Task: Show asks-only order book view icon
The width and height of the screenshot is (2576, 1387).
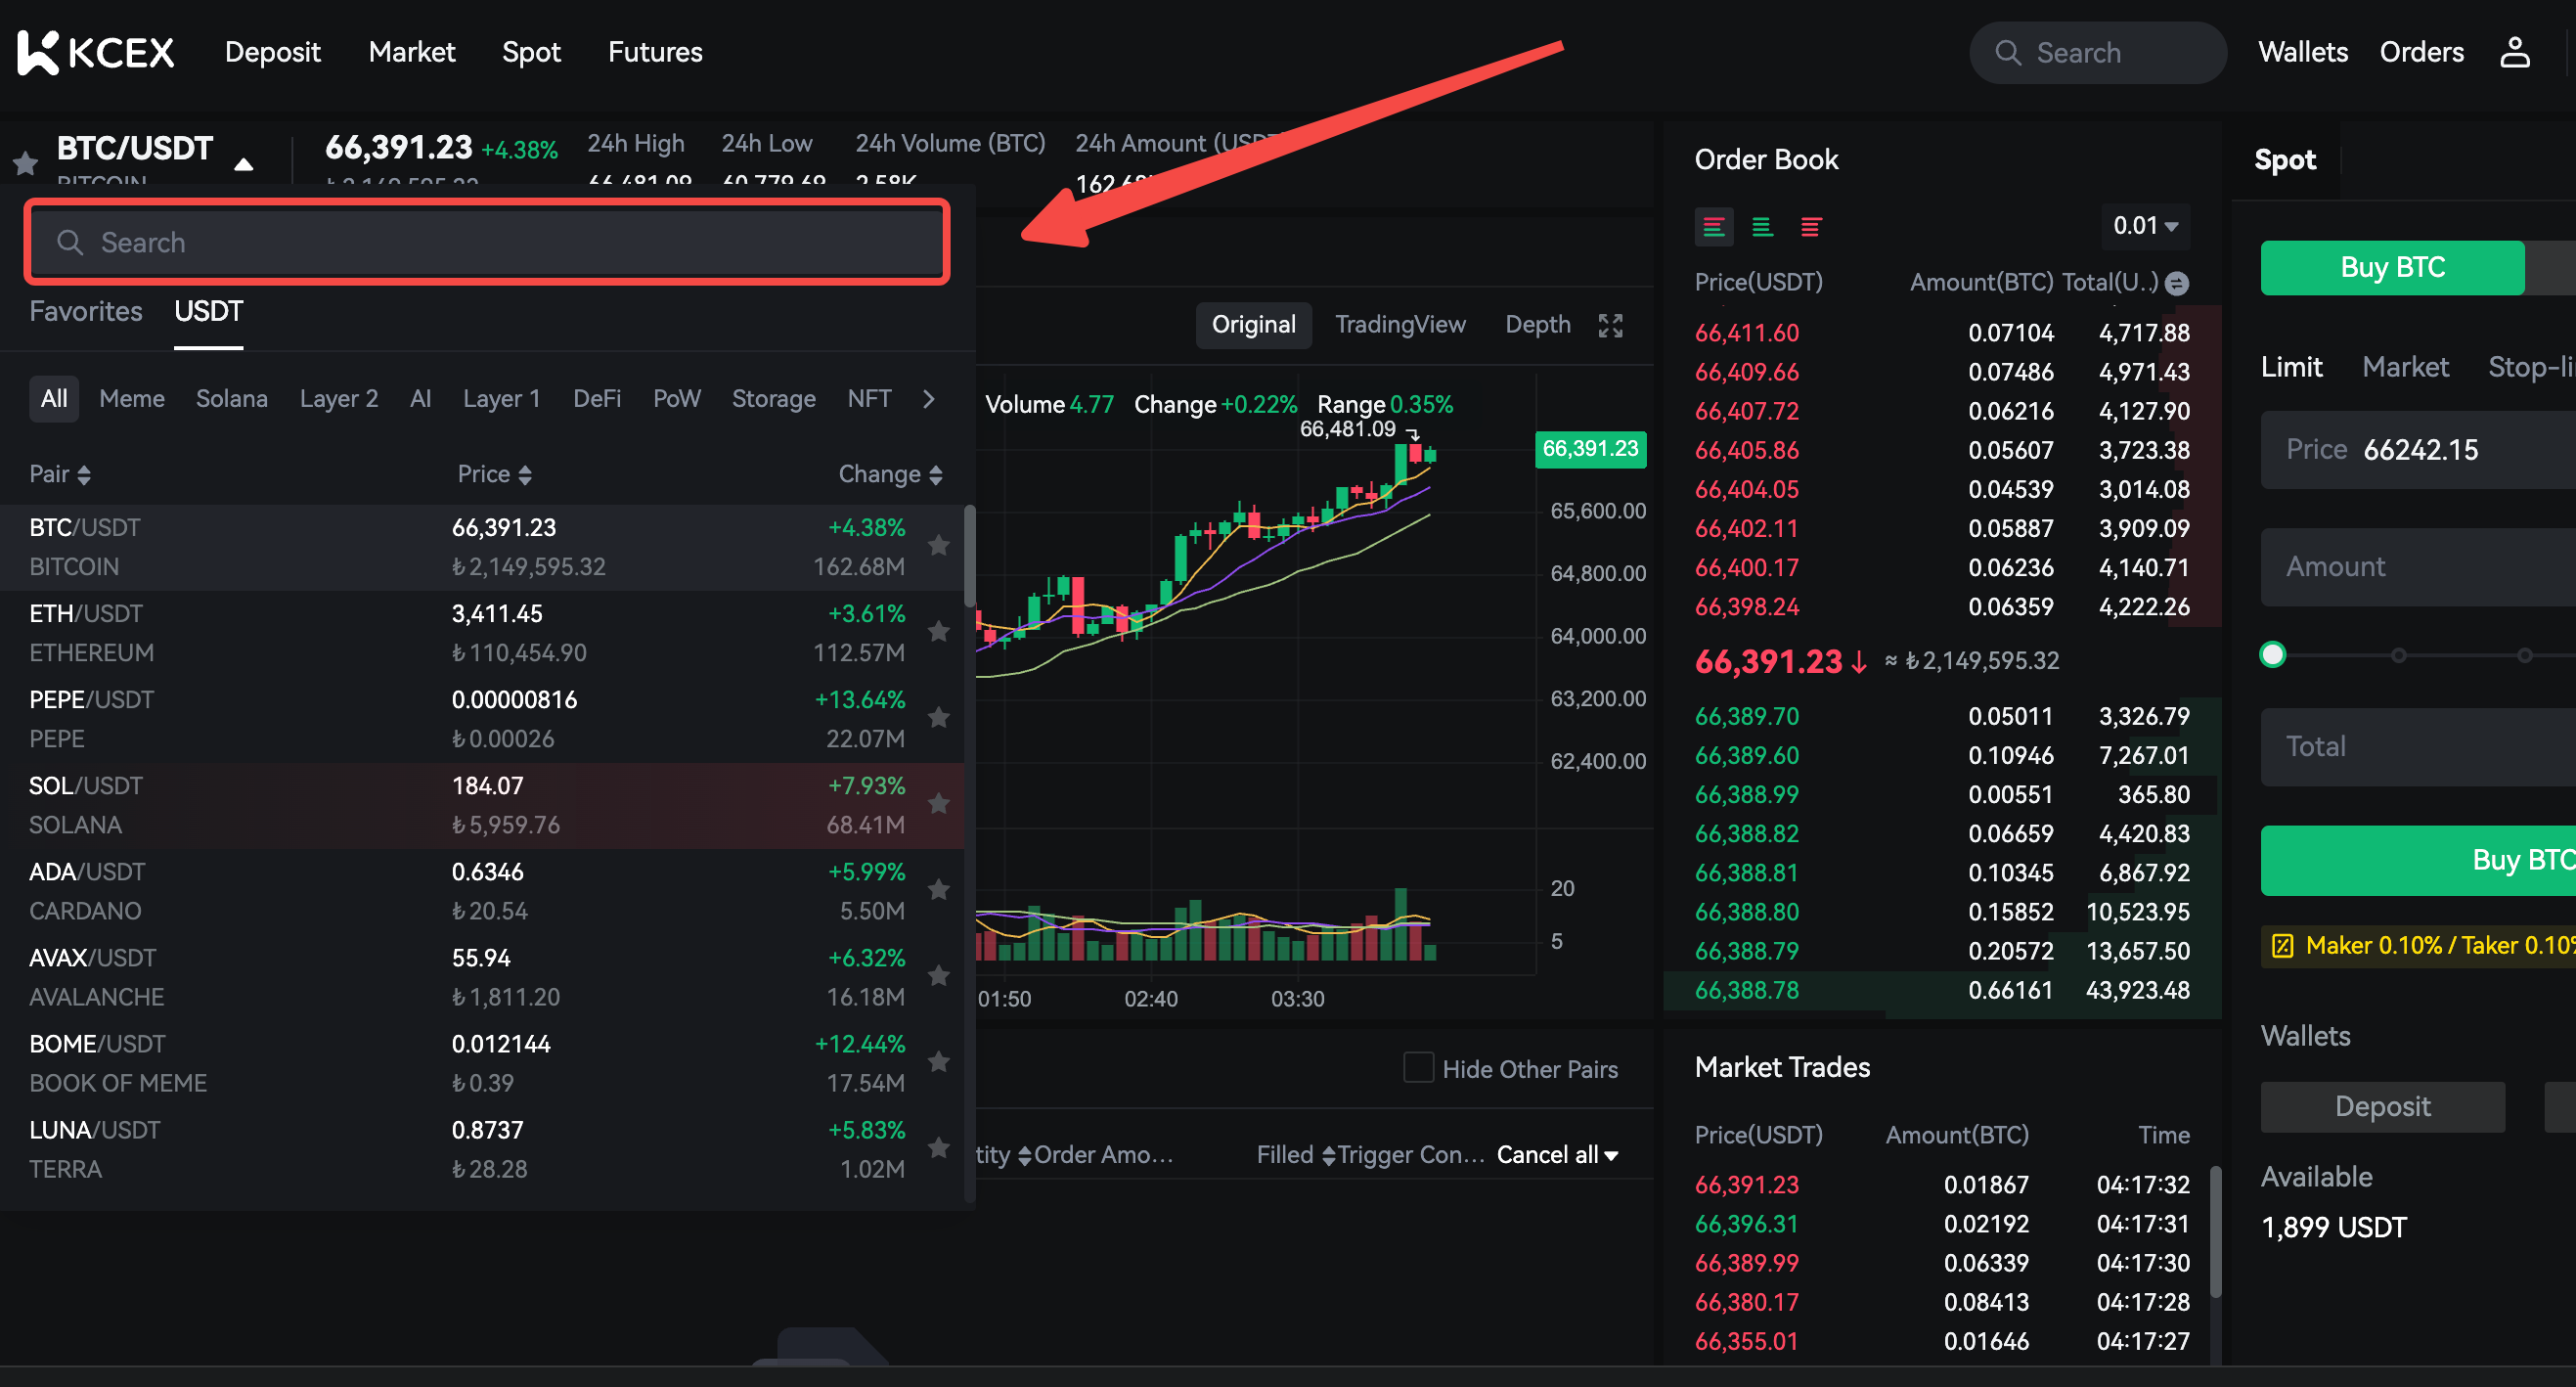Action: (x=1811, y=227)
